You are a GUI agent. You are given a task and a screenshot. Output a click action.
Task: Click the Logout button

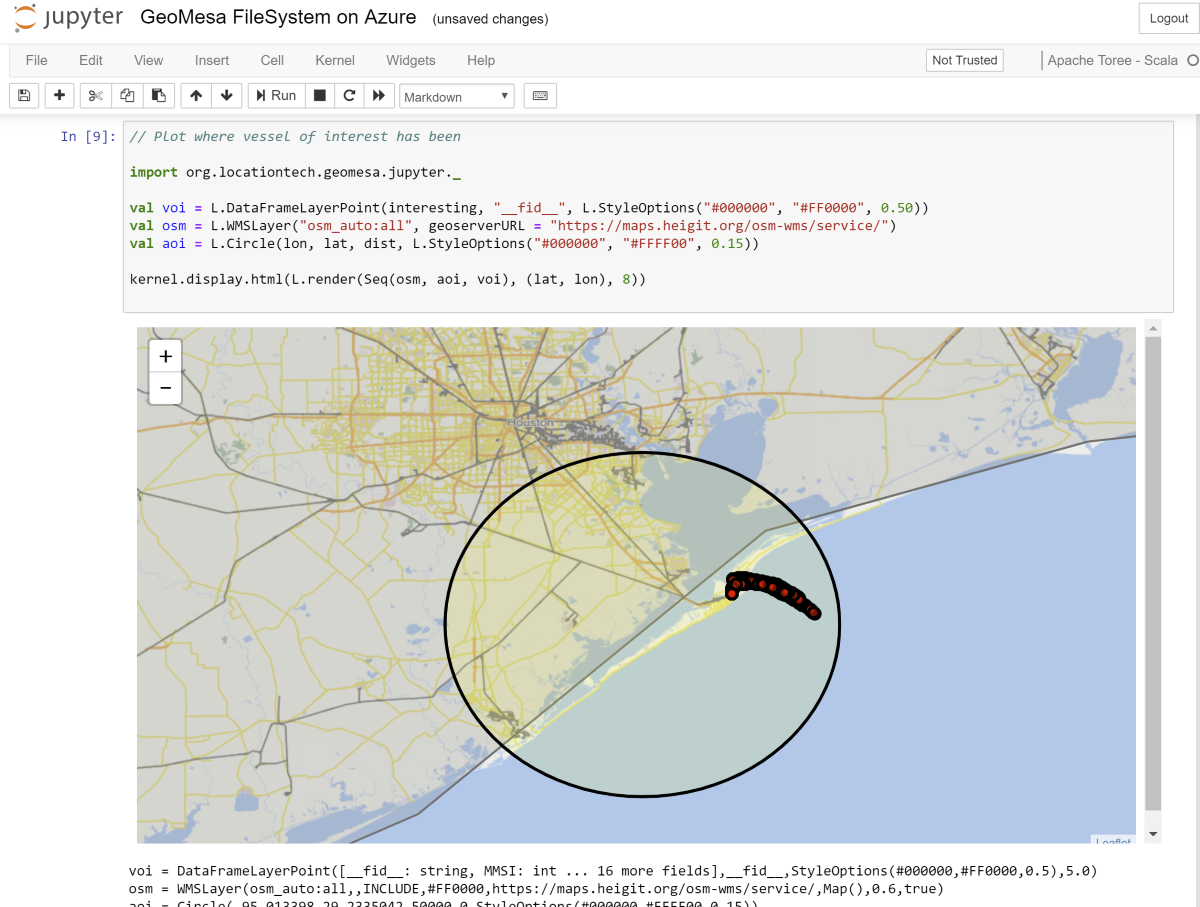[1167, 17]
